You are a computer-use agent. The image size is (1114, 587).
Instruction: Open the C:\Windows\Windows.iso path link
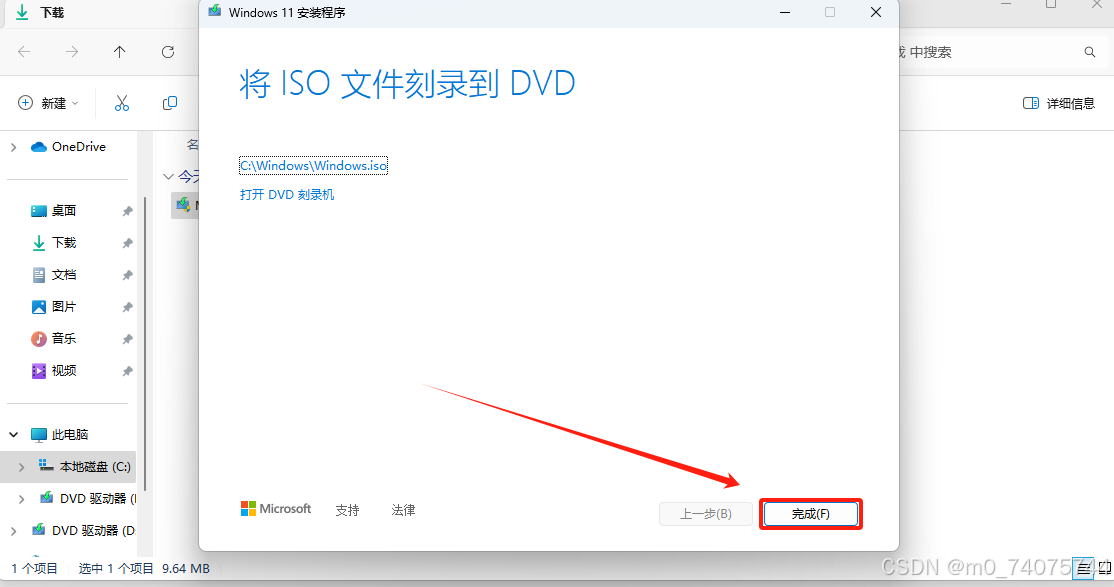[313, 166]
